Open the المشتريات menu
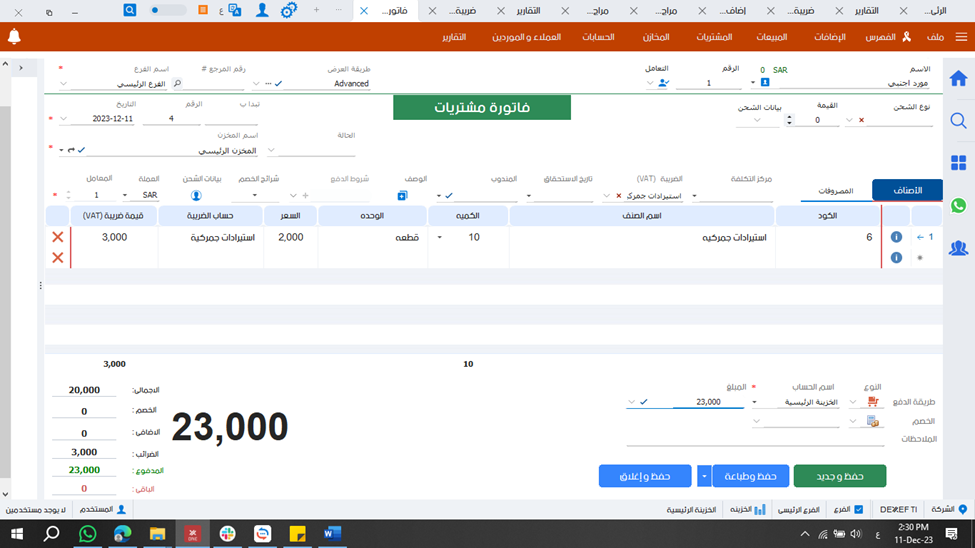The height and width of the screenshot is (548, 975). pyautogui.click(x=714, y=37)
